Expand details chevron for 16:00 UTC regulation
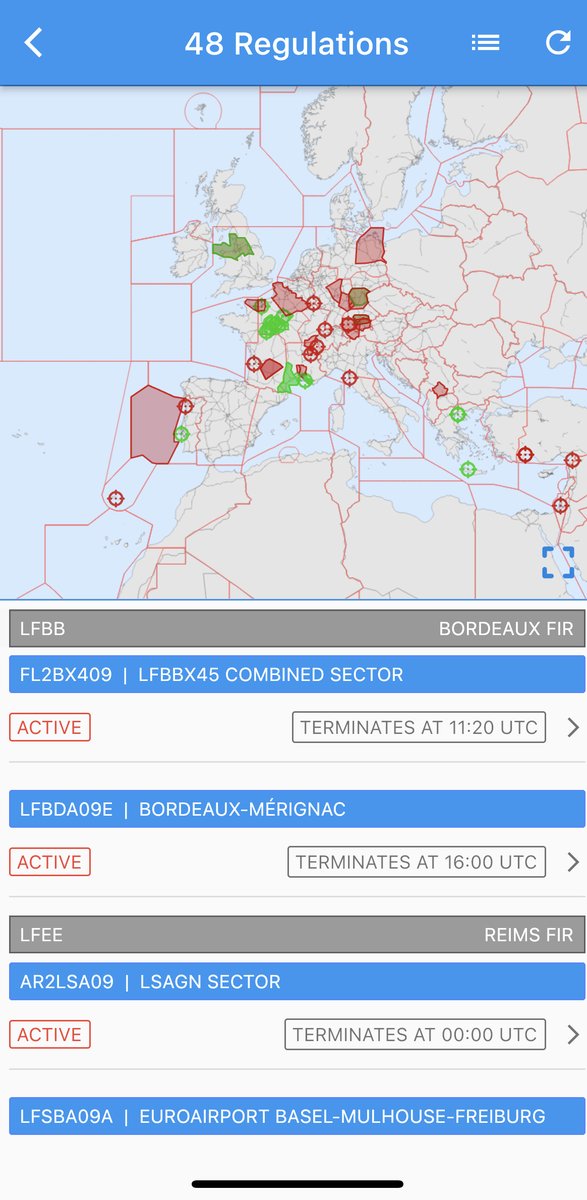Viewport: 587px width, 1200px height. (573, 861)
